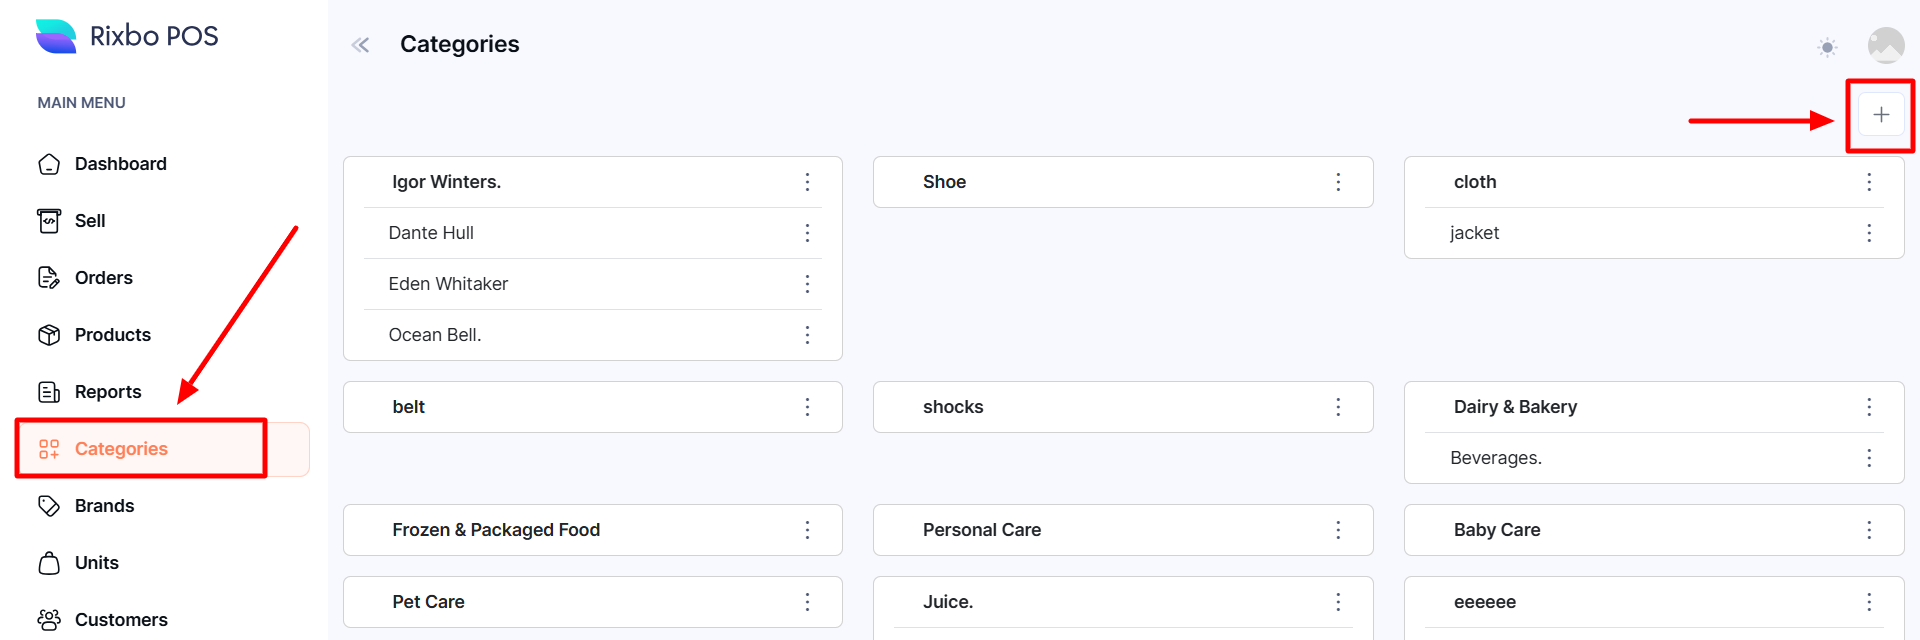Open options menu for Igor Winters category

pyautogui.click(x=807, y=182)
